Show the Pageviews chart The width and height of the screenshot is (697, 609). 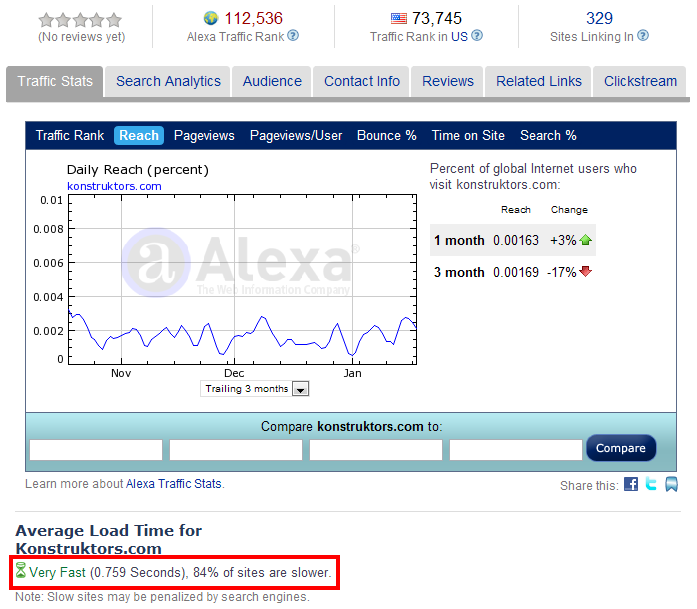(204, 136)
